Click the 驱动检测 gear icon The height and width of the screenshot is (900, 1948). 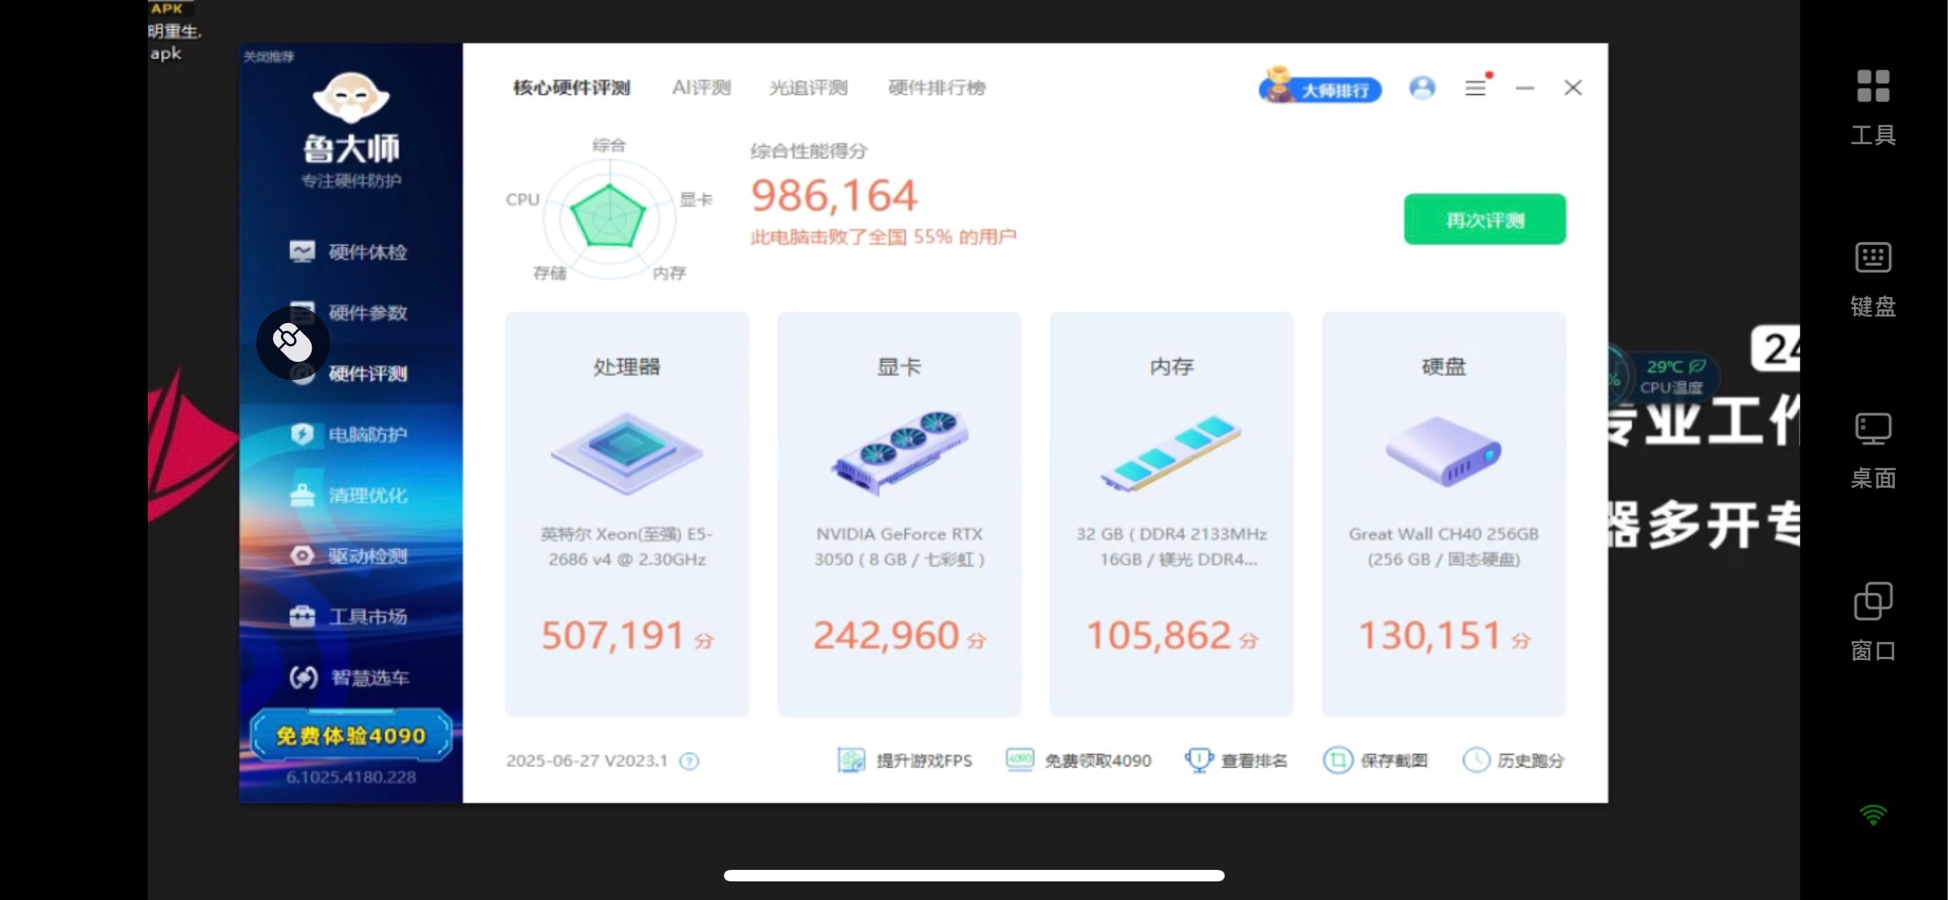[x=302, y=555]
